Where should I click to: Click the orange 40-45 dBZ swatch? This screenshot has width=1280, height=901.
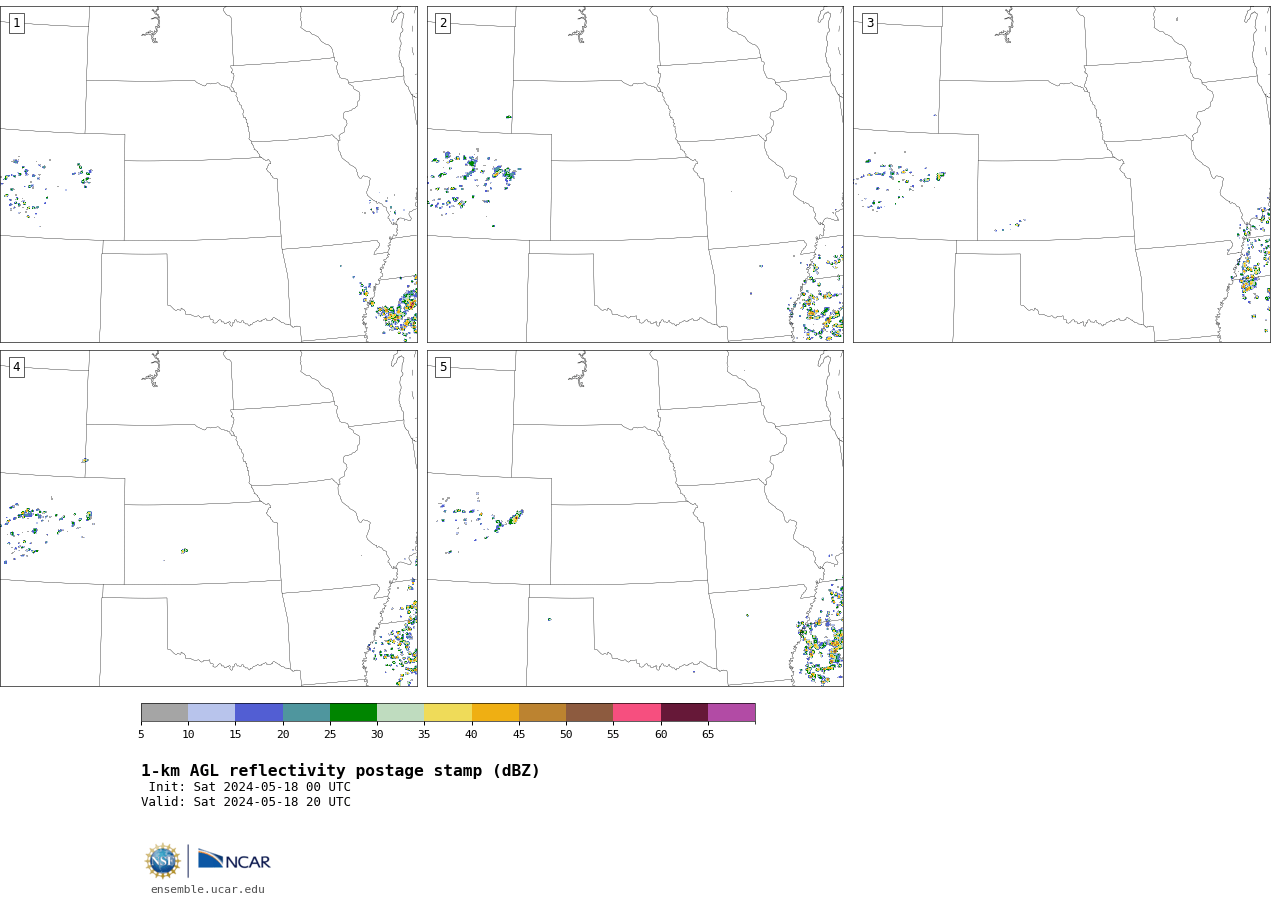point(495,712)
